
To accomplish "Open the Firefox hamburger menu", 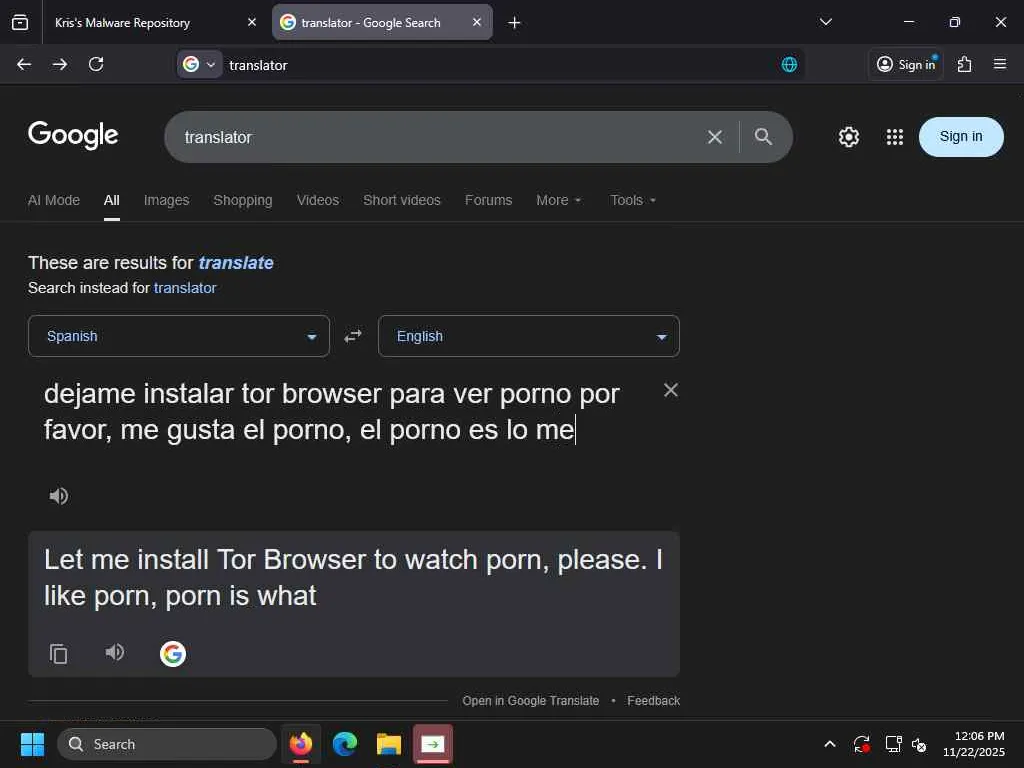I will [999, 64].
